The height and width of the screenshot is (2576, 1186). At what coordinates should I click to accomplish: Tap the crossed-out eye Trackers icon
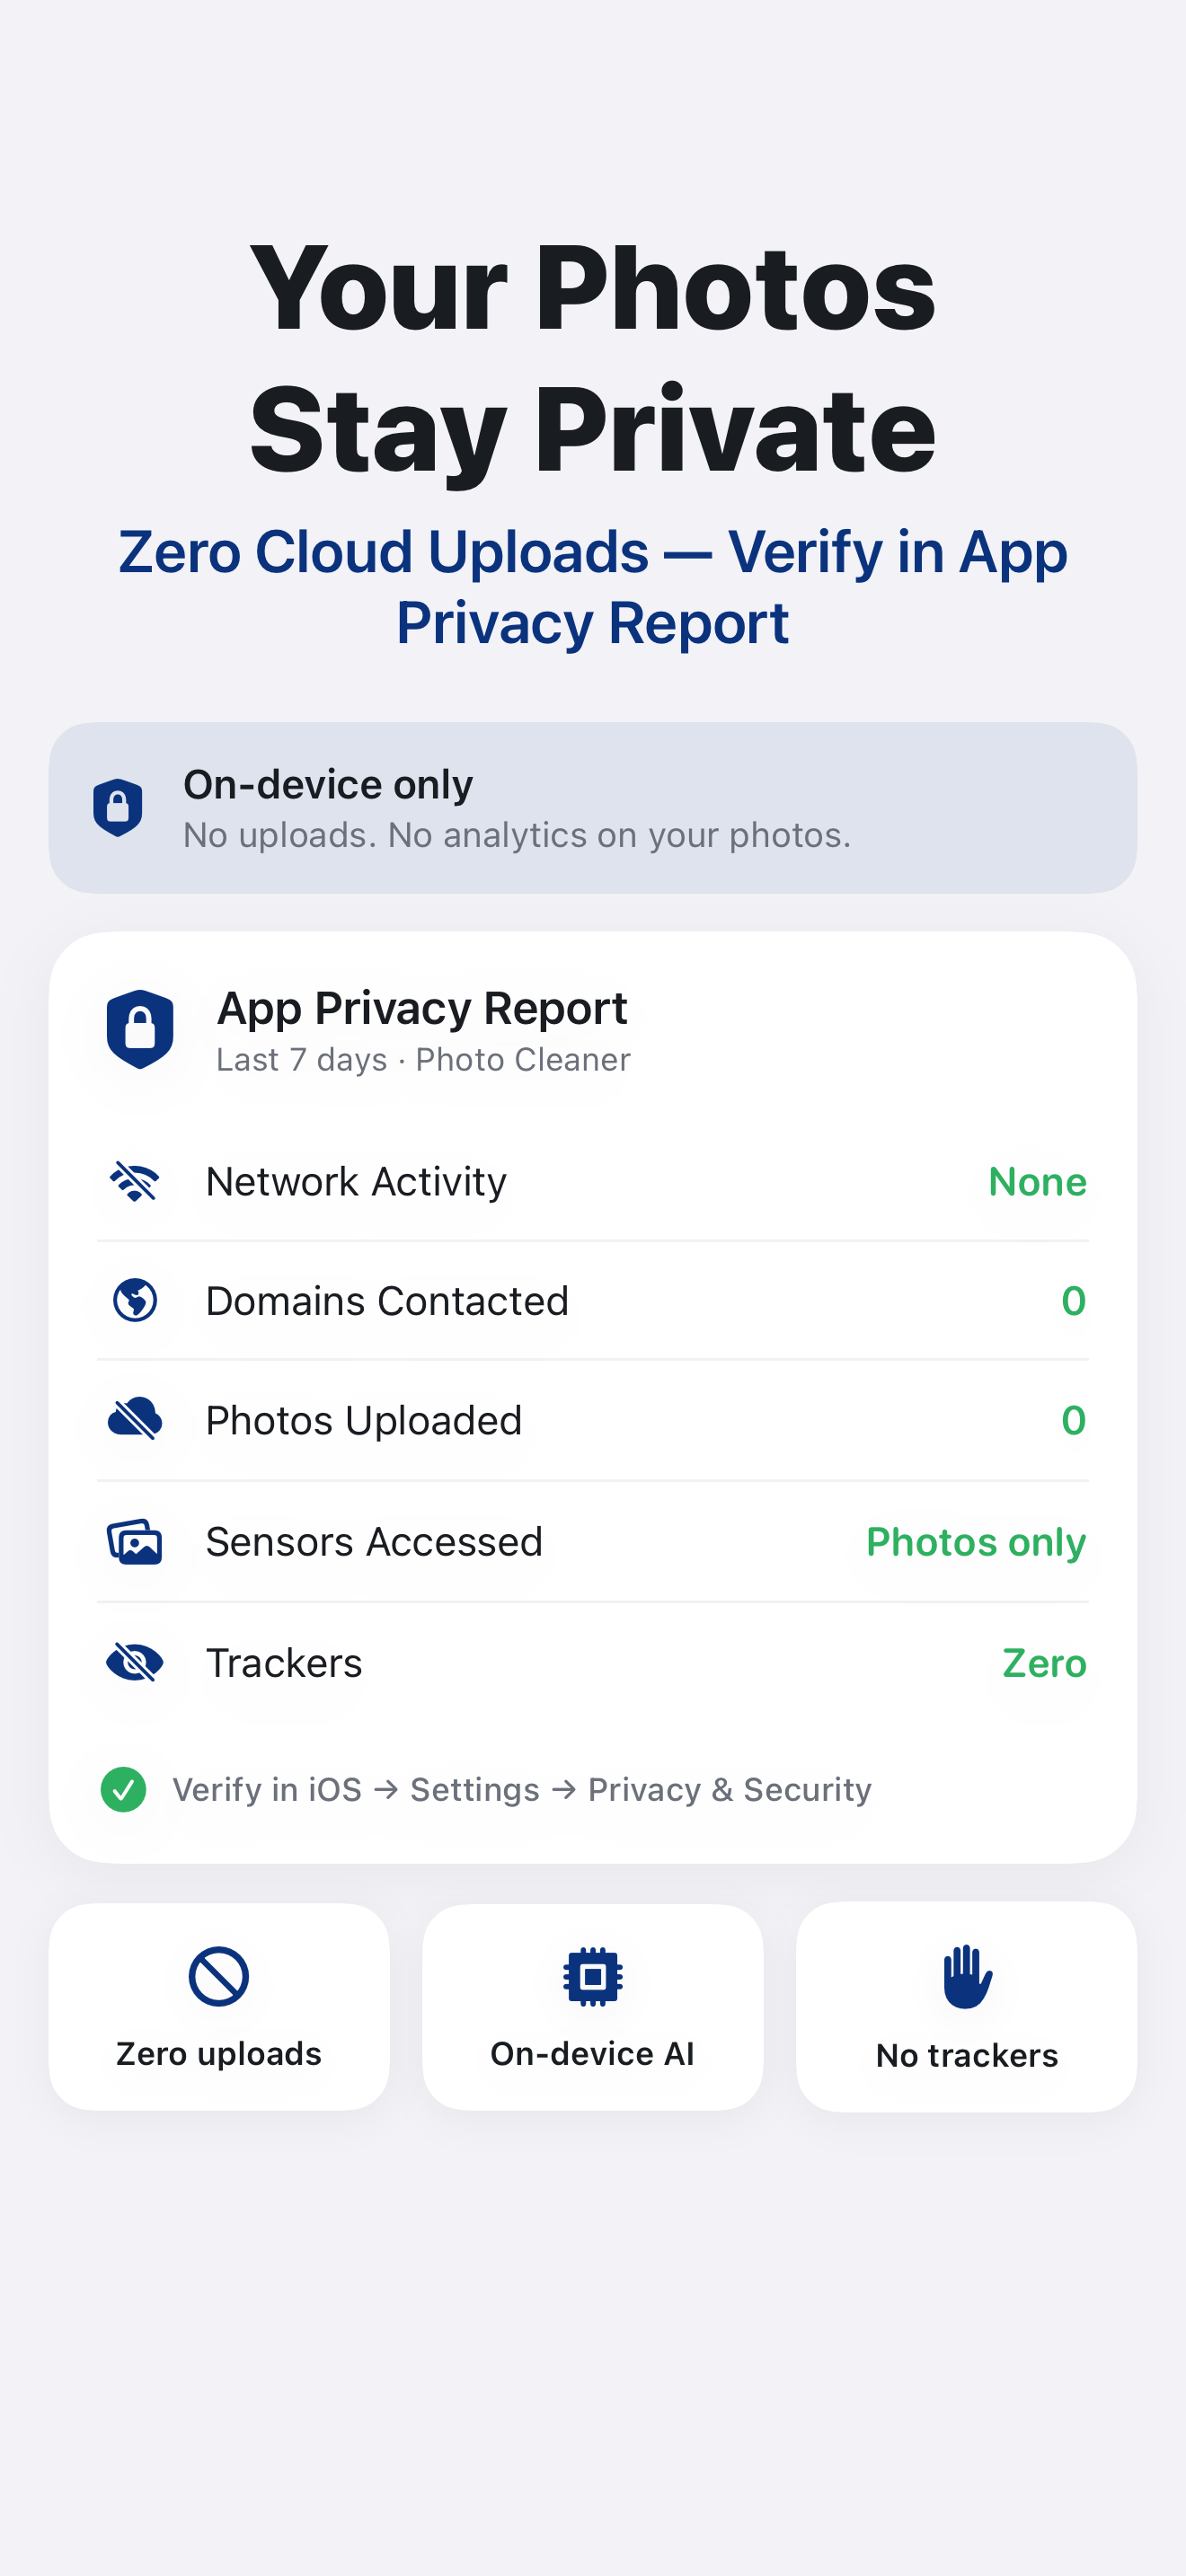(x=135, y=1663)
